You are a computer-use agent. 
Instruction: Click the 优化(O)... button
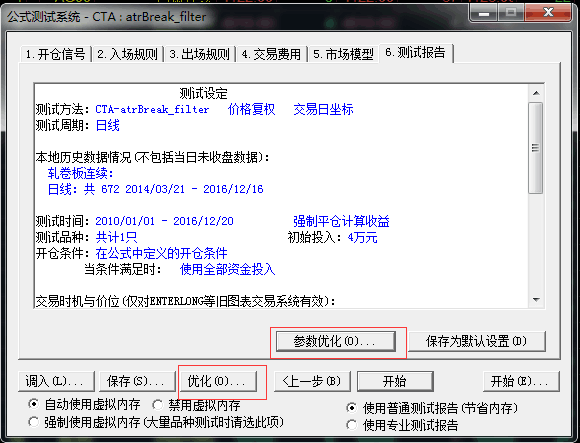pyautogui.click(x=218, y=381)
